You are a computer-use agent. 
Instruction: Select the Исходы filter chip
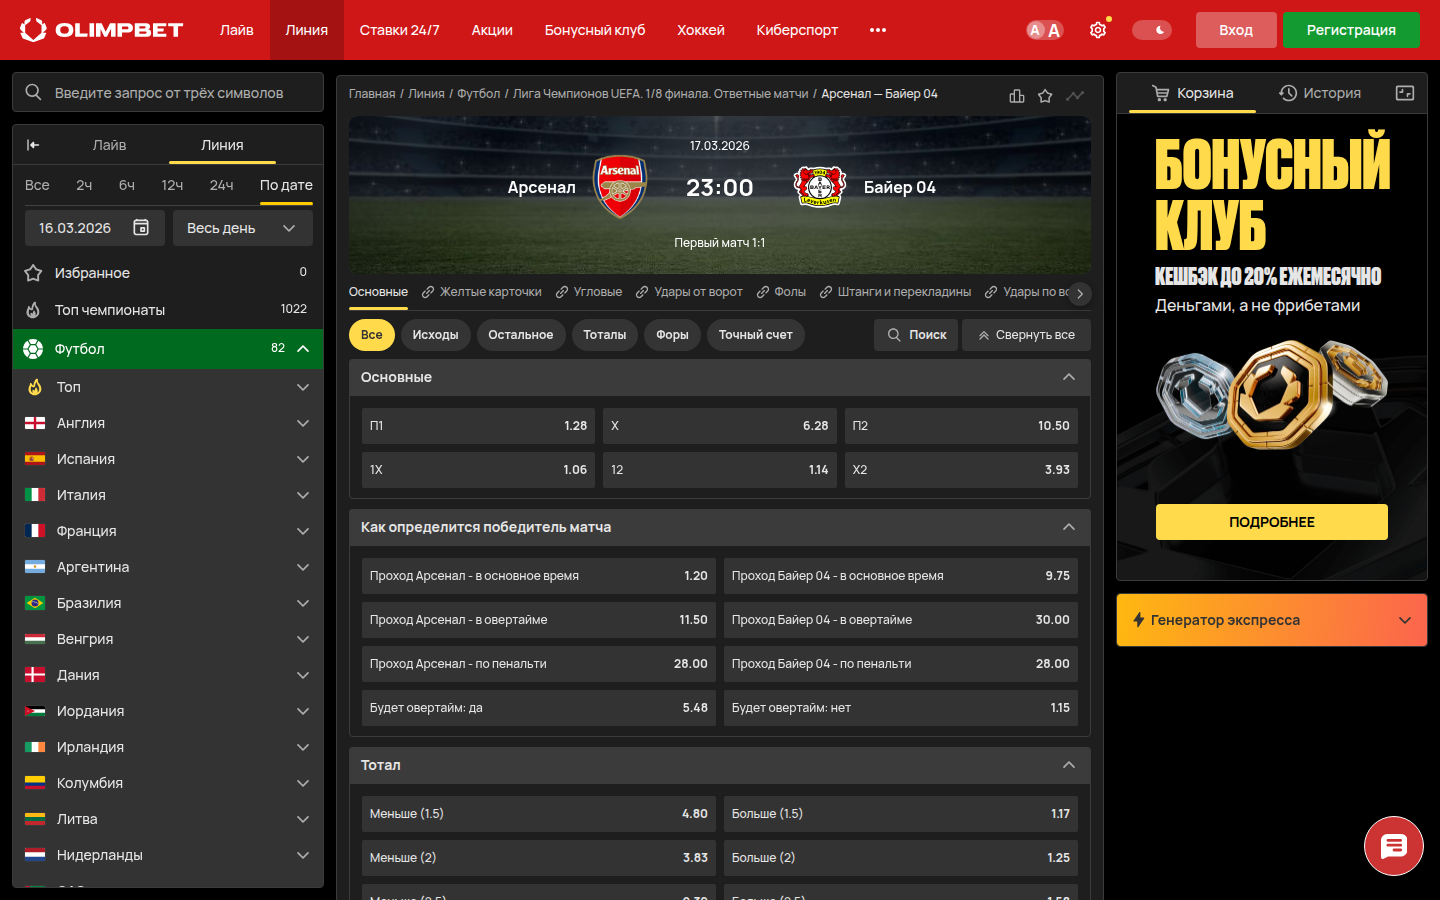(435, 335)
